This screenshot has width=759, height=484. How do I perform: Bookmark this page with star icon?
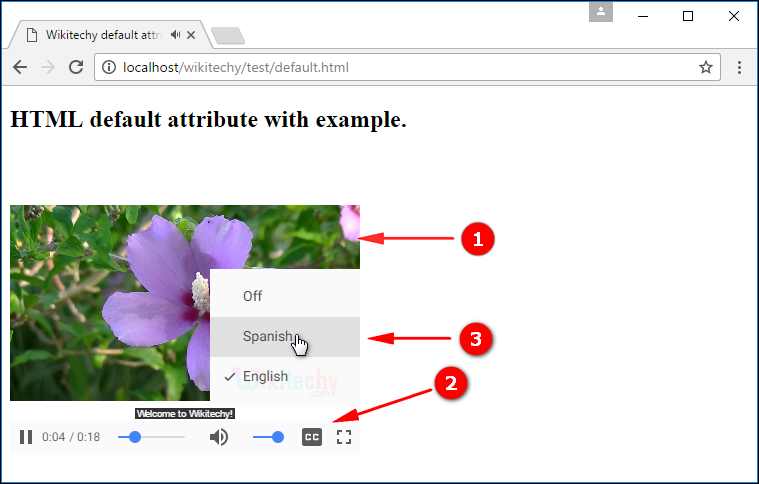tap(706, 68)
